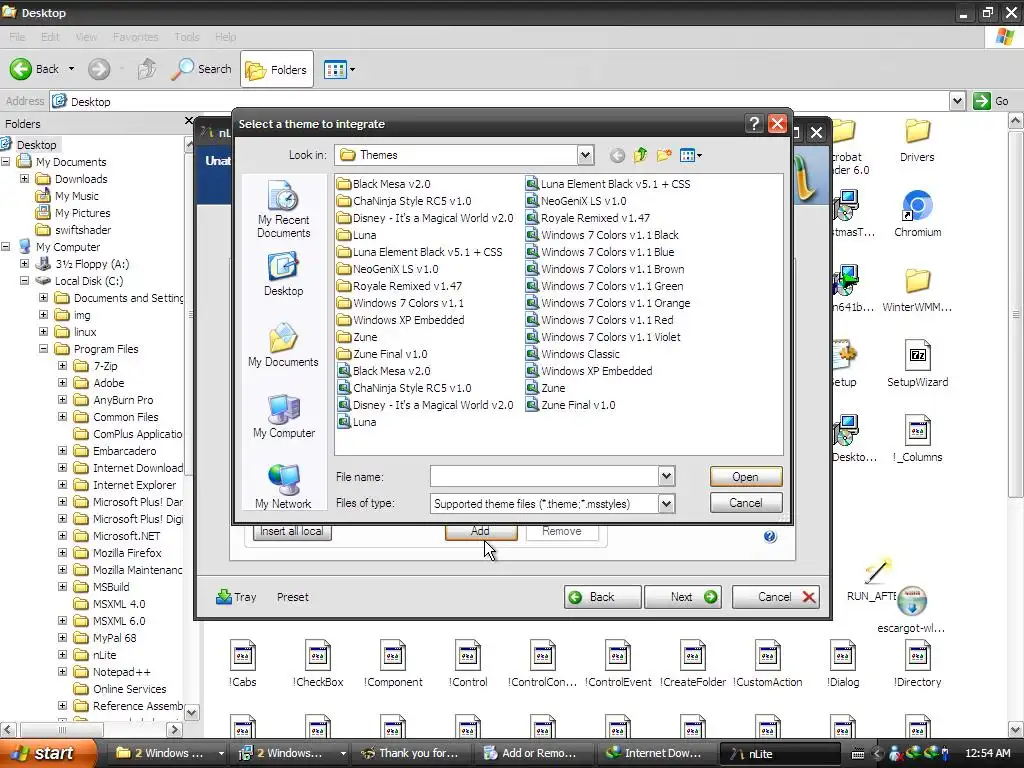Click the Start button

click(48, 753)
